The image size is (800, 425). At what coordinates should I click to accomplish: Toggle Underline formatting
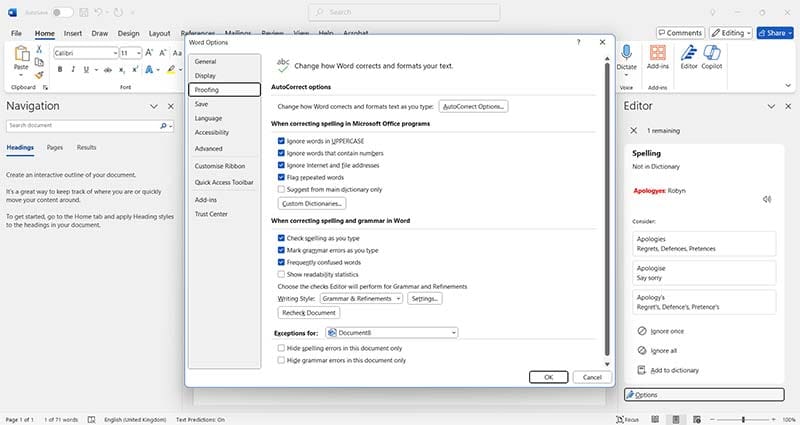click(x=86, y=69)
